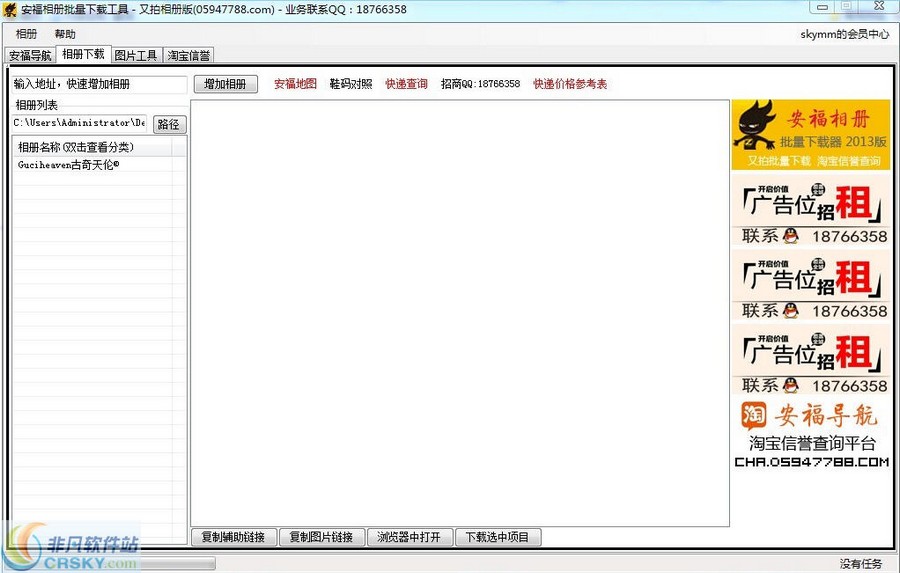Click the black mascot logo in the banner

coord(757,125)
